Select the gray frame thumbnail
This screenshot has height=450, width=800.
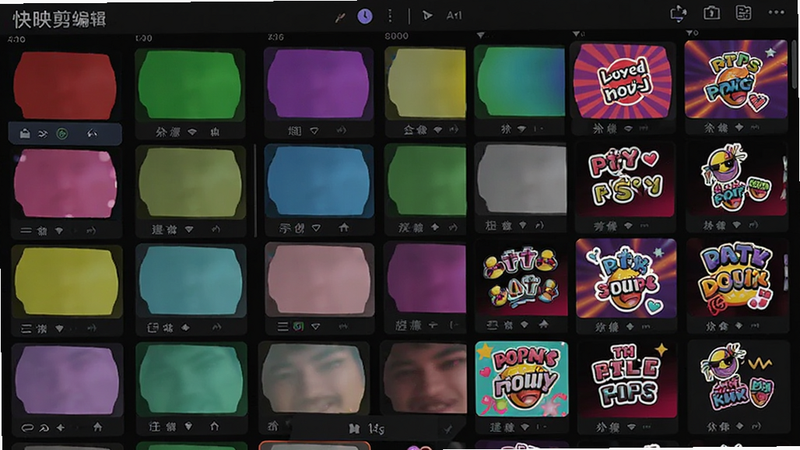coord(520,179)
